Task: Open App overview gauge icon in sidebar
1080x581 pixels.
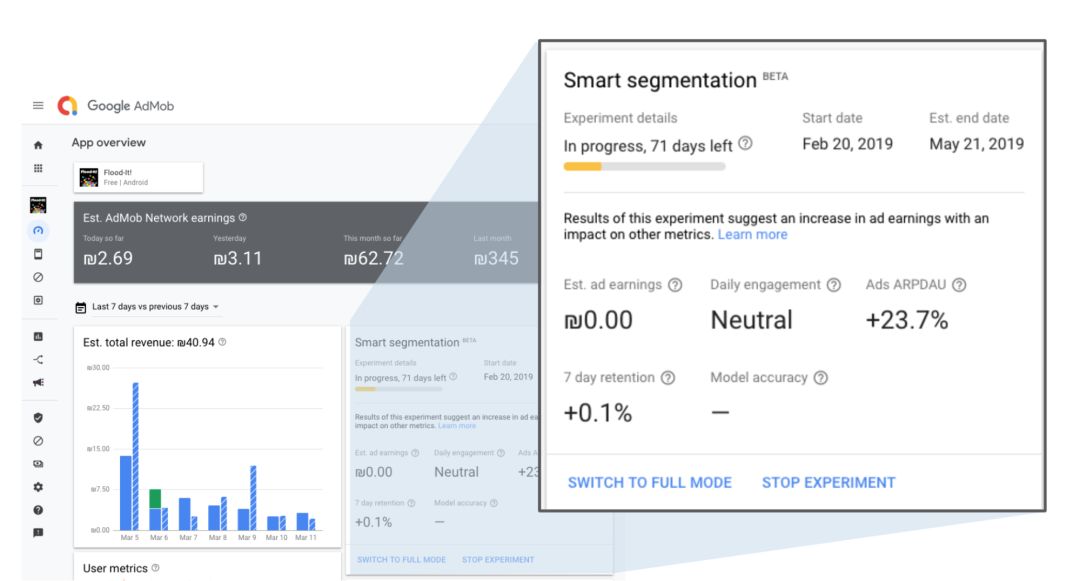Action: 38,231
